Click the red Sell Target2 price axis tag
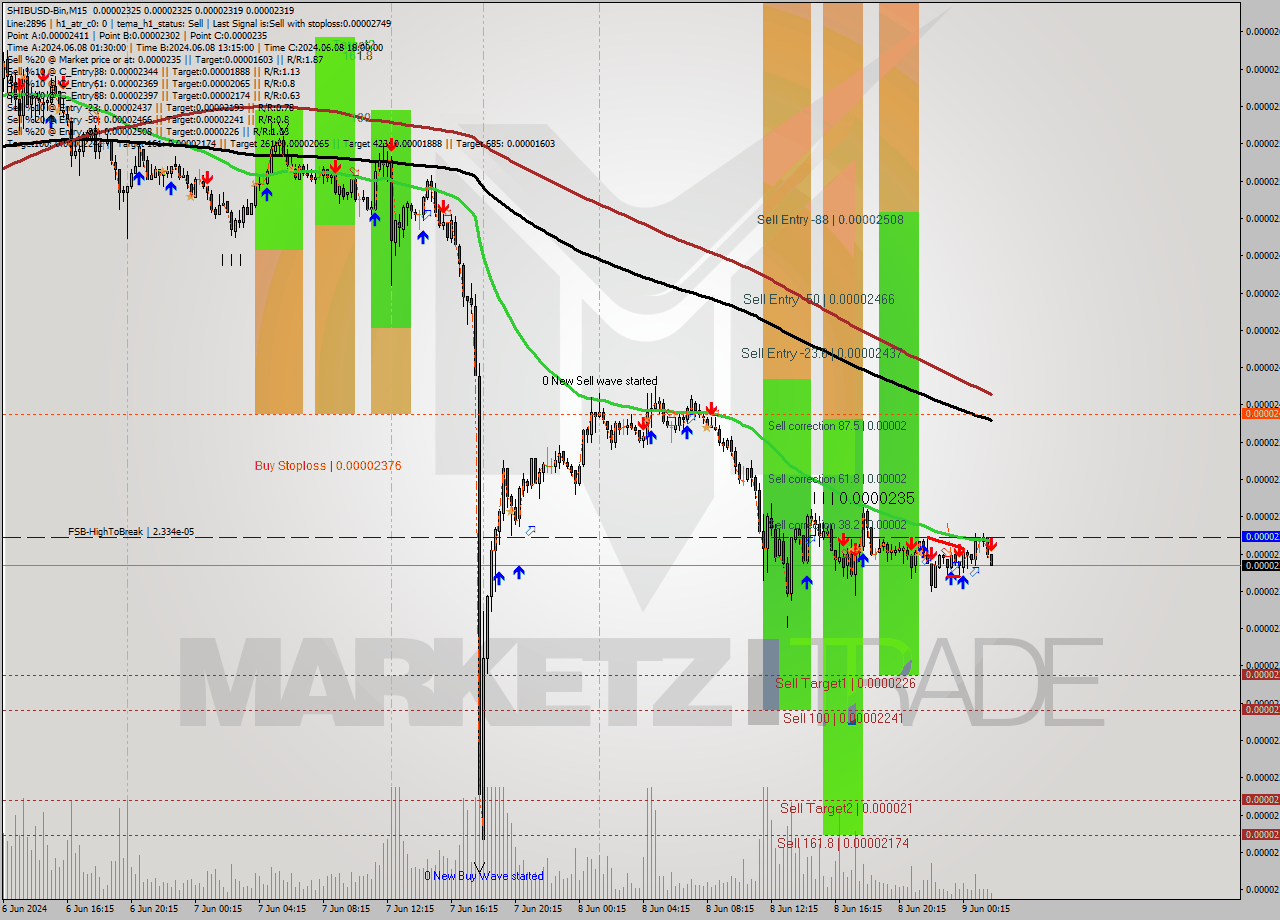 tap(1260, 800)
